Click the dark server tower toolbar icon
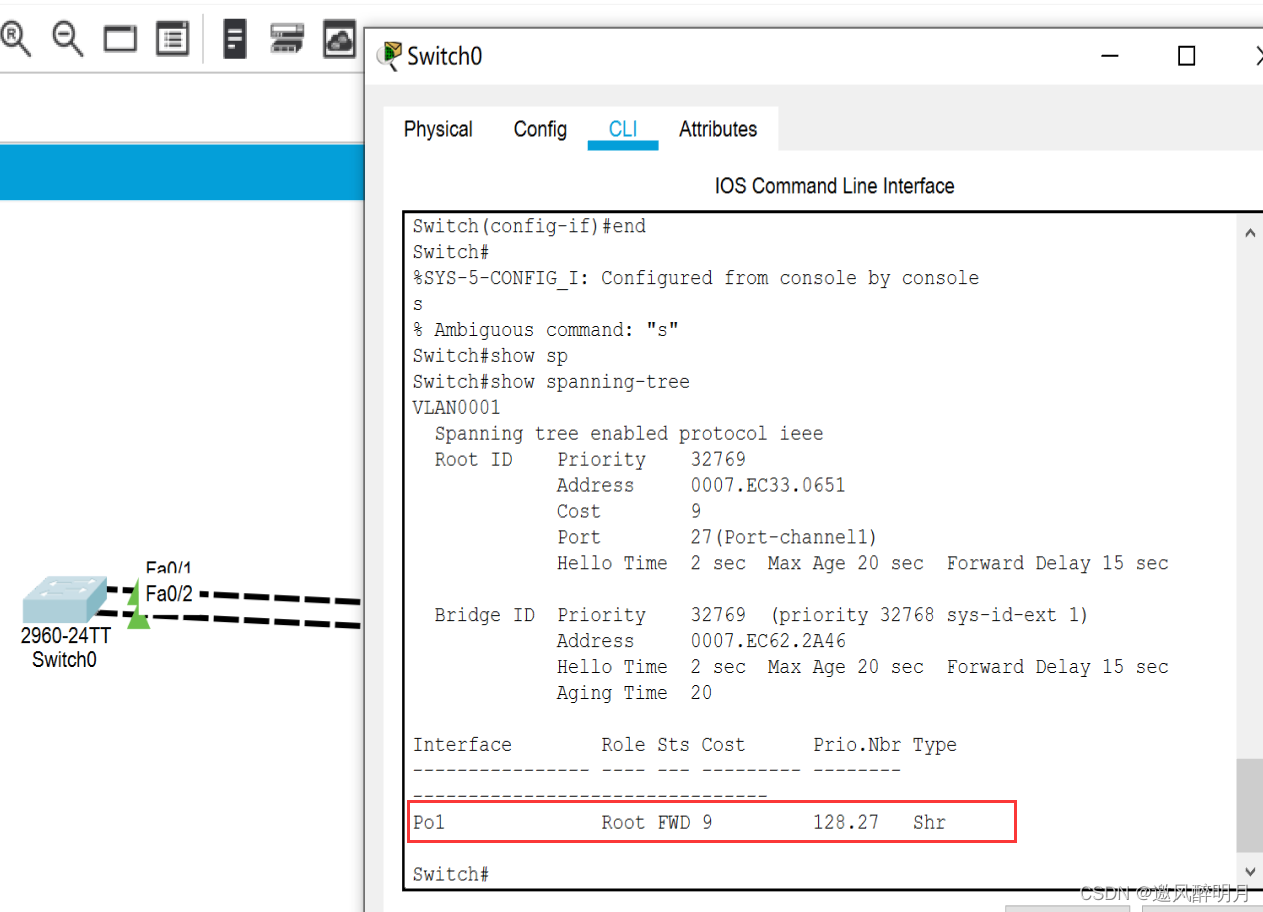 [x=235, y=39]
